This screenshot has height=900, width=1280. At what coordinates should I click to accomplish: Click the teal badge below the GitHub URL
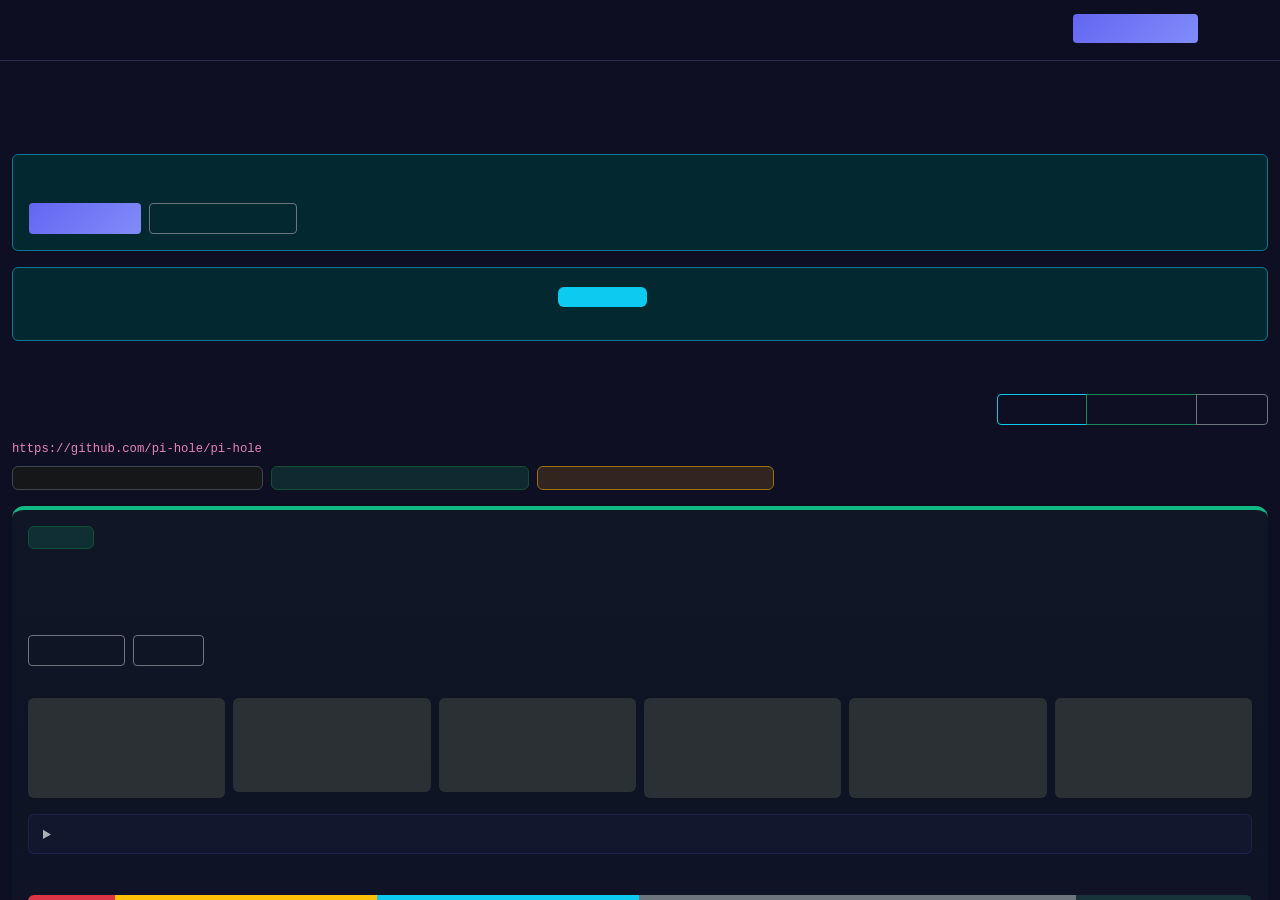(400, 478)
